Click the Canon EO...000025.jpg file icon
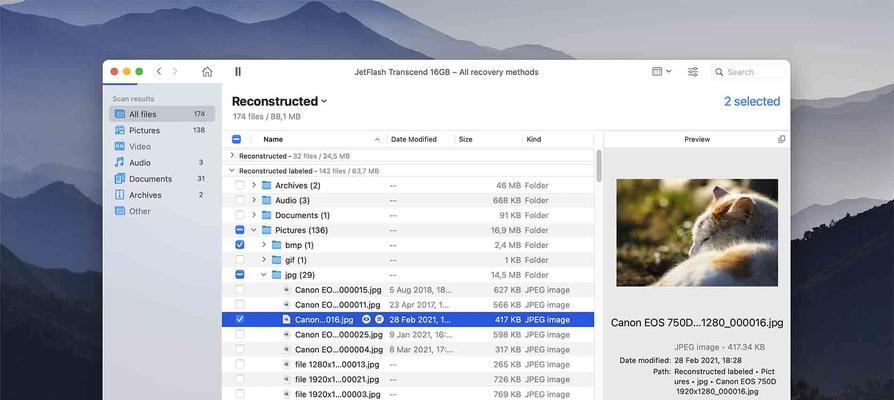 pyautogui.click(x=287, y=334)
